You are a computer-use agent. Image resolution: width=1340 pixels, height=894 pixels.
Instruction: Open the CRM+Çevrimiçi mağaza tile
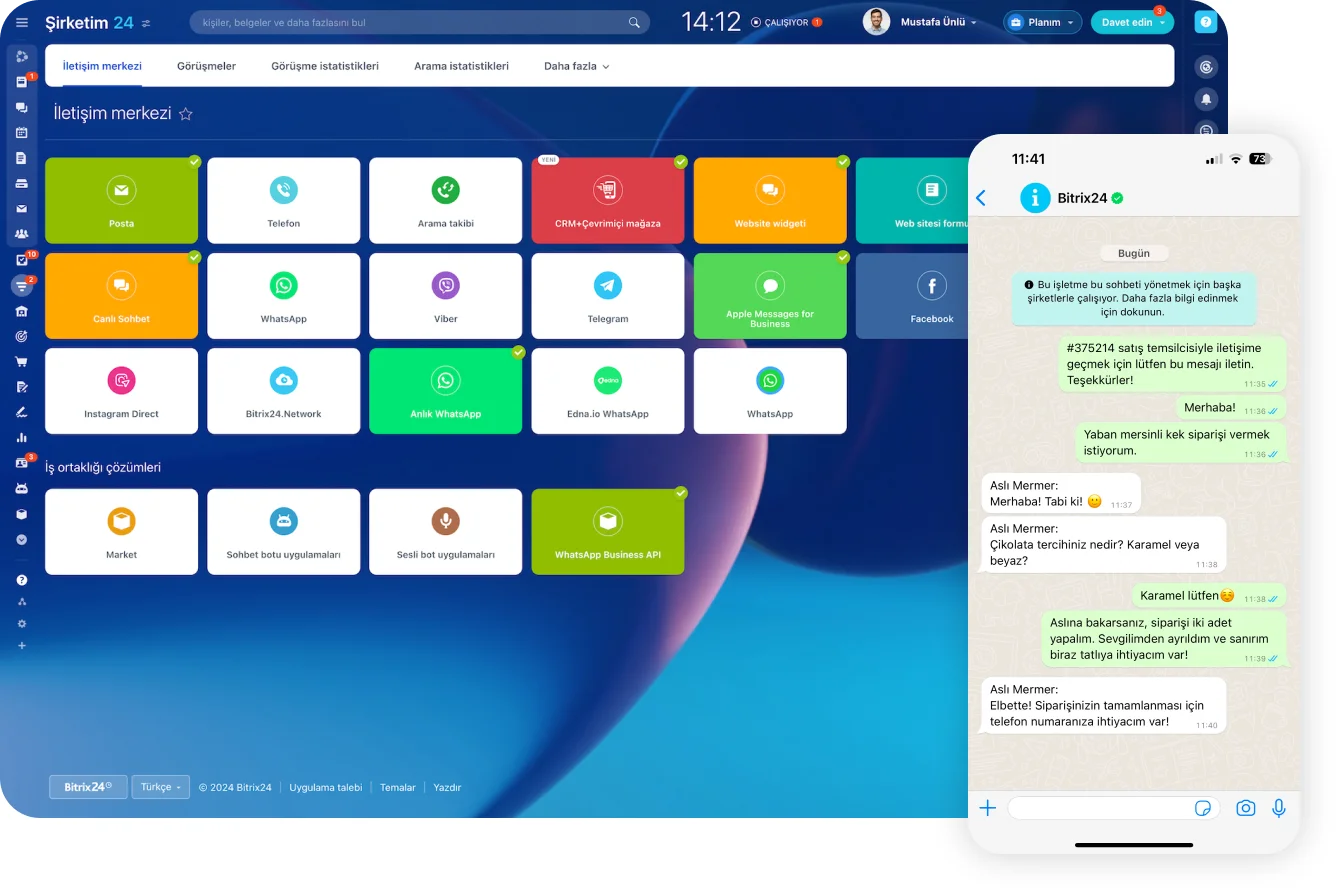608,200
